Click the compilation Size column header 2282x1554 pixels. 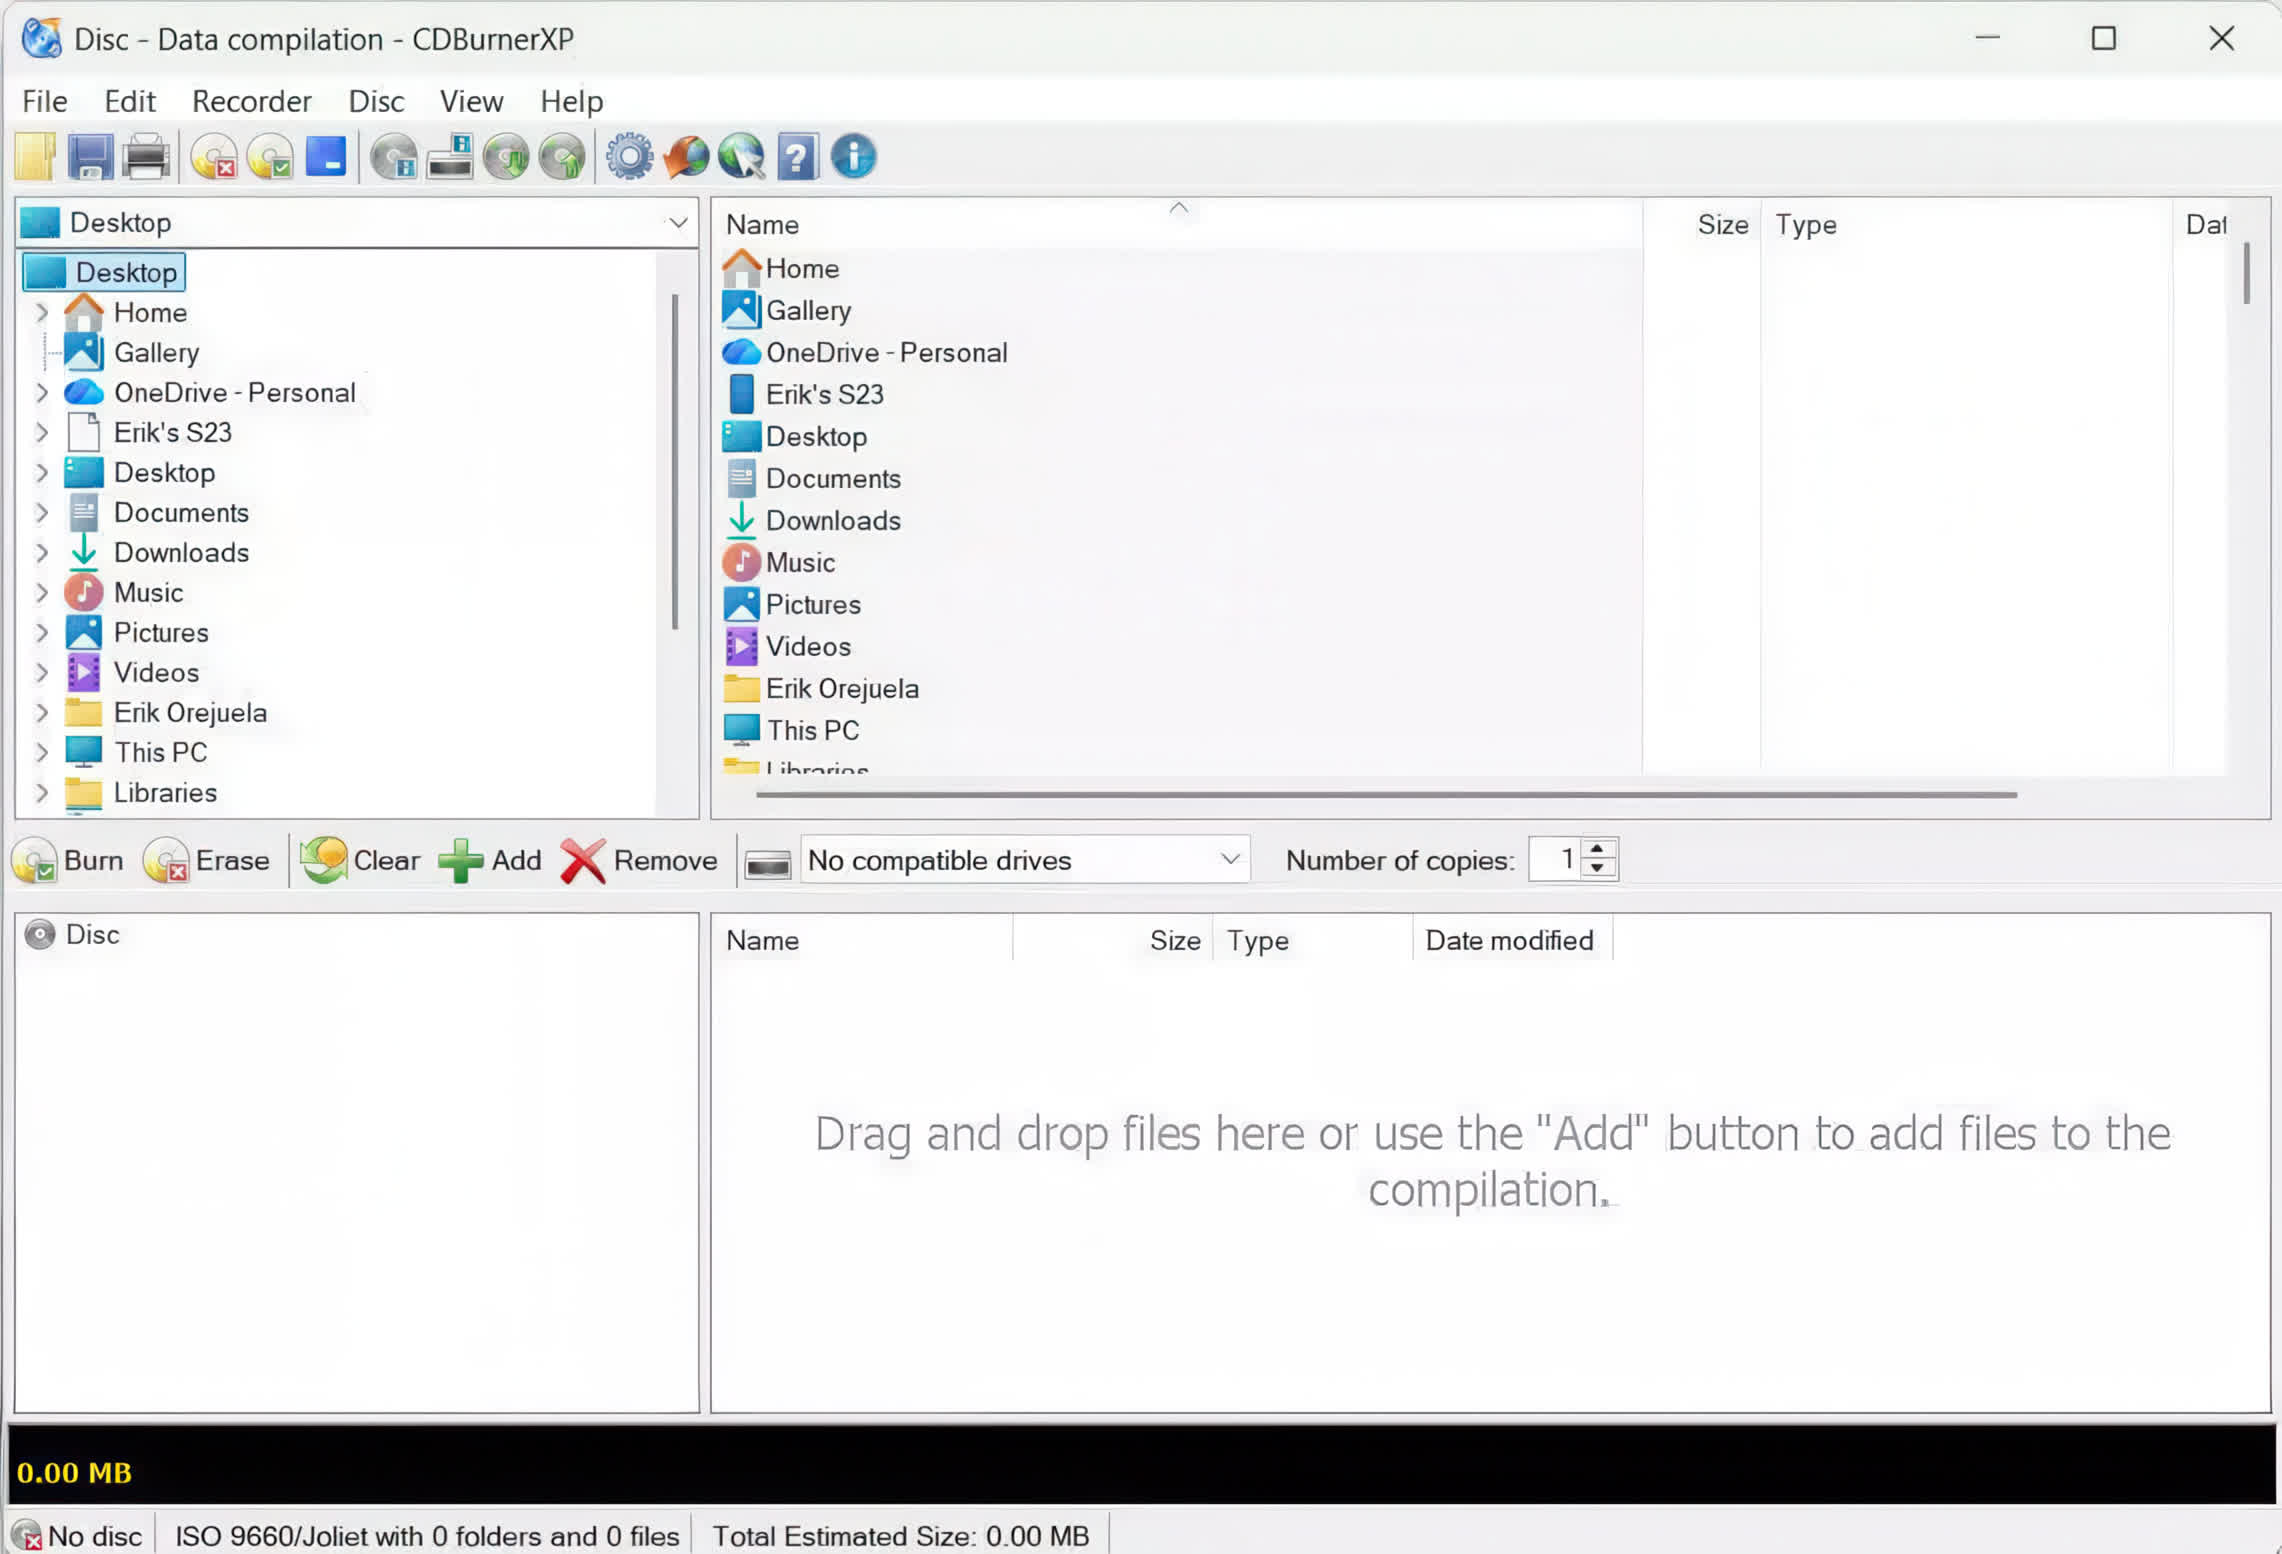pyautogui.click(x=1112, y=940)
